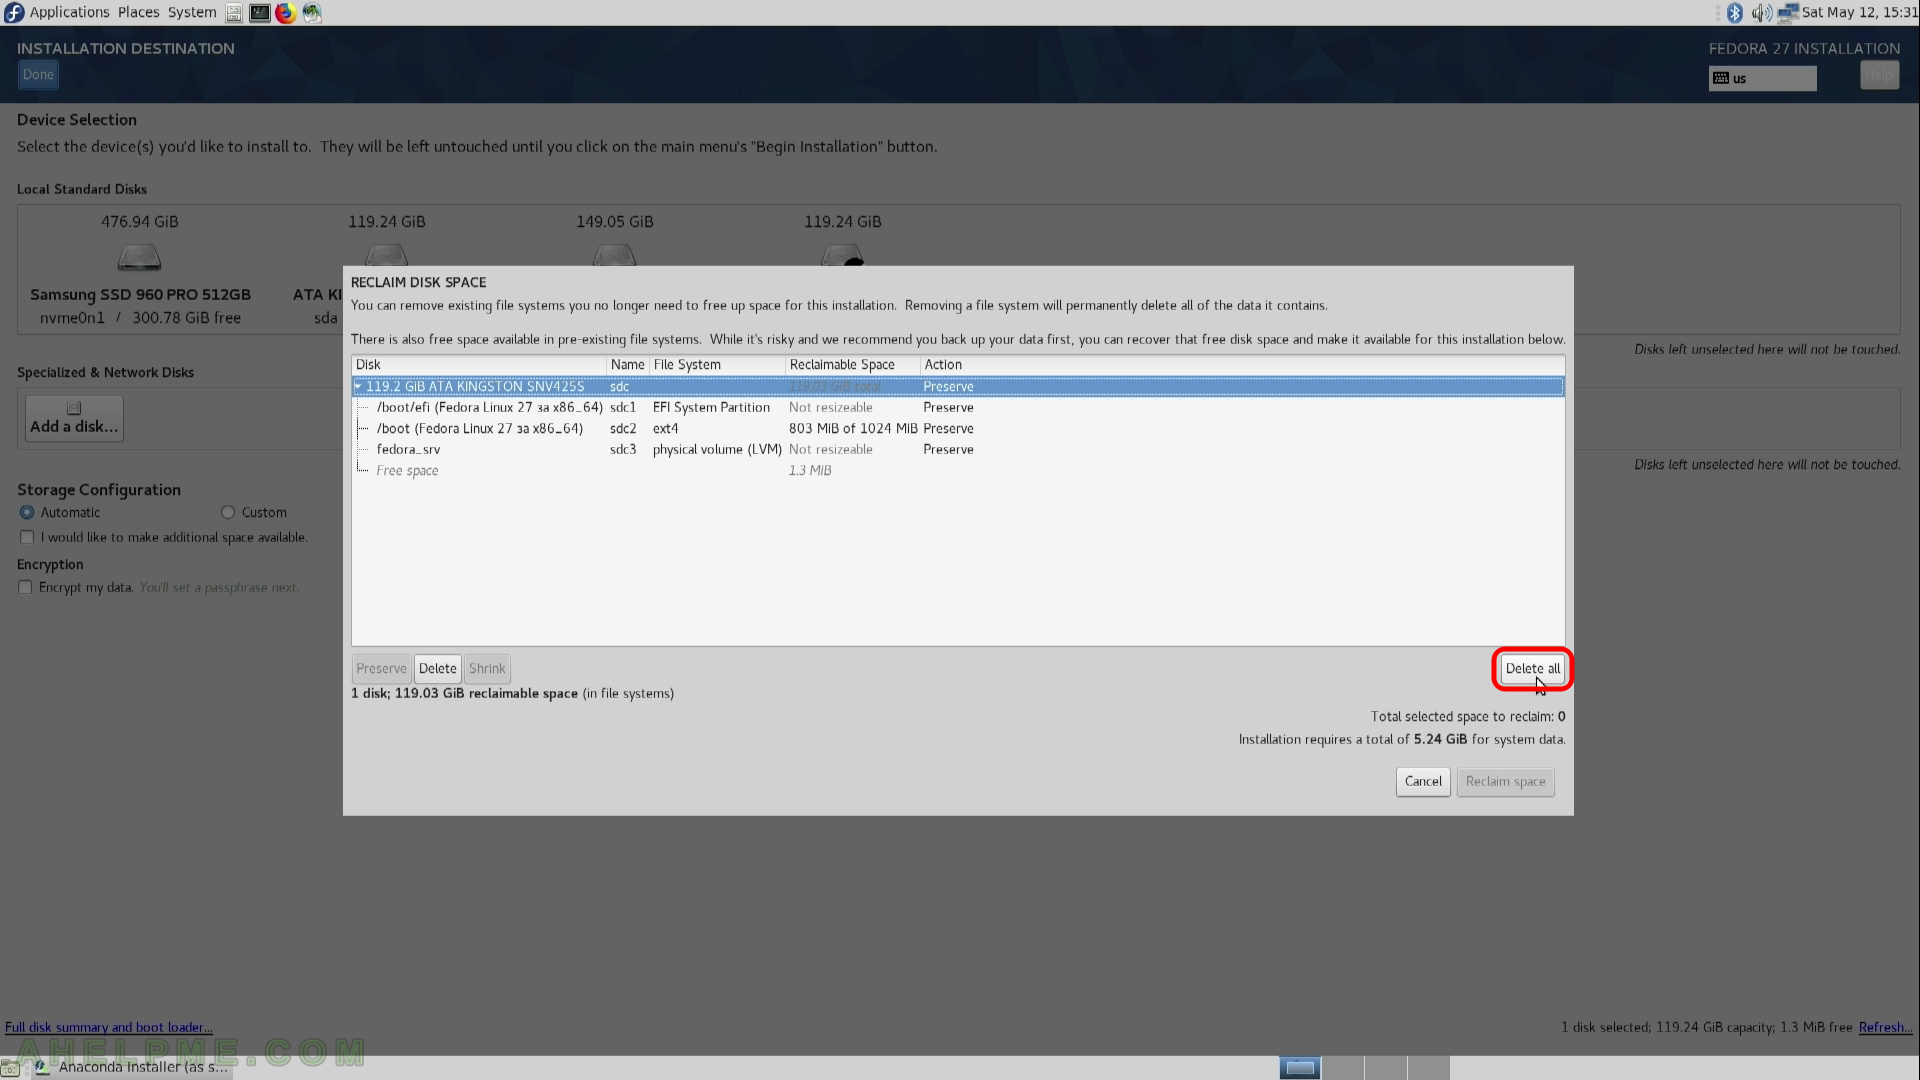Click the Help button
The width and height of the screenshot is (1920, 1080).
[x=1879, y=74]
